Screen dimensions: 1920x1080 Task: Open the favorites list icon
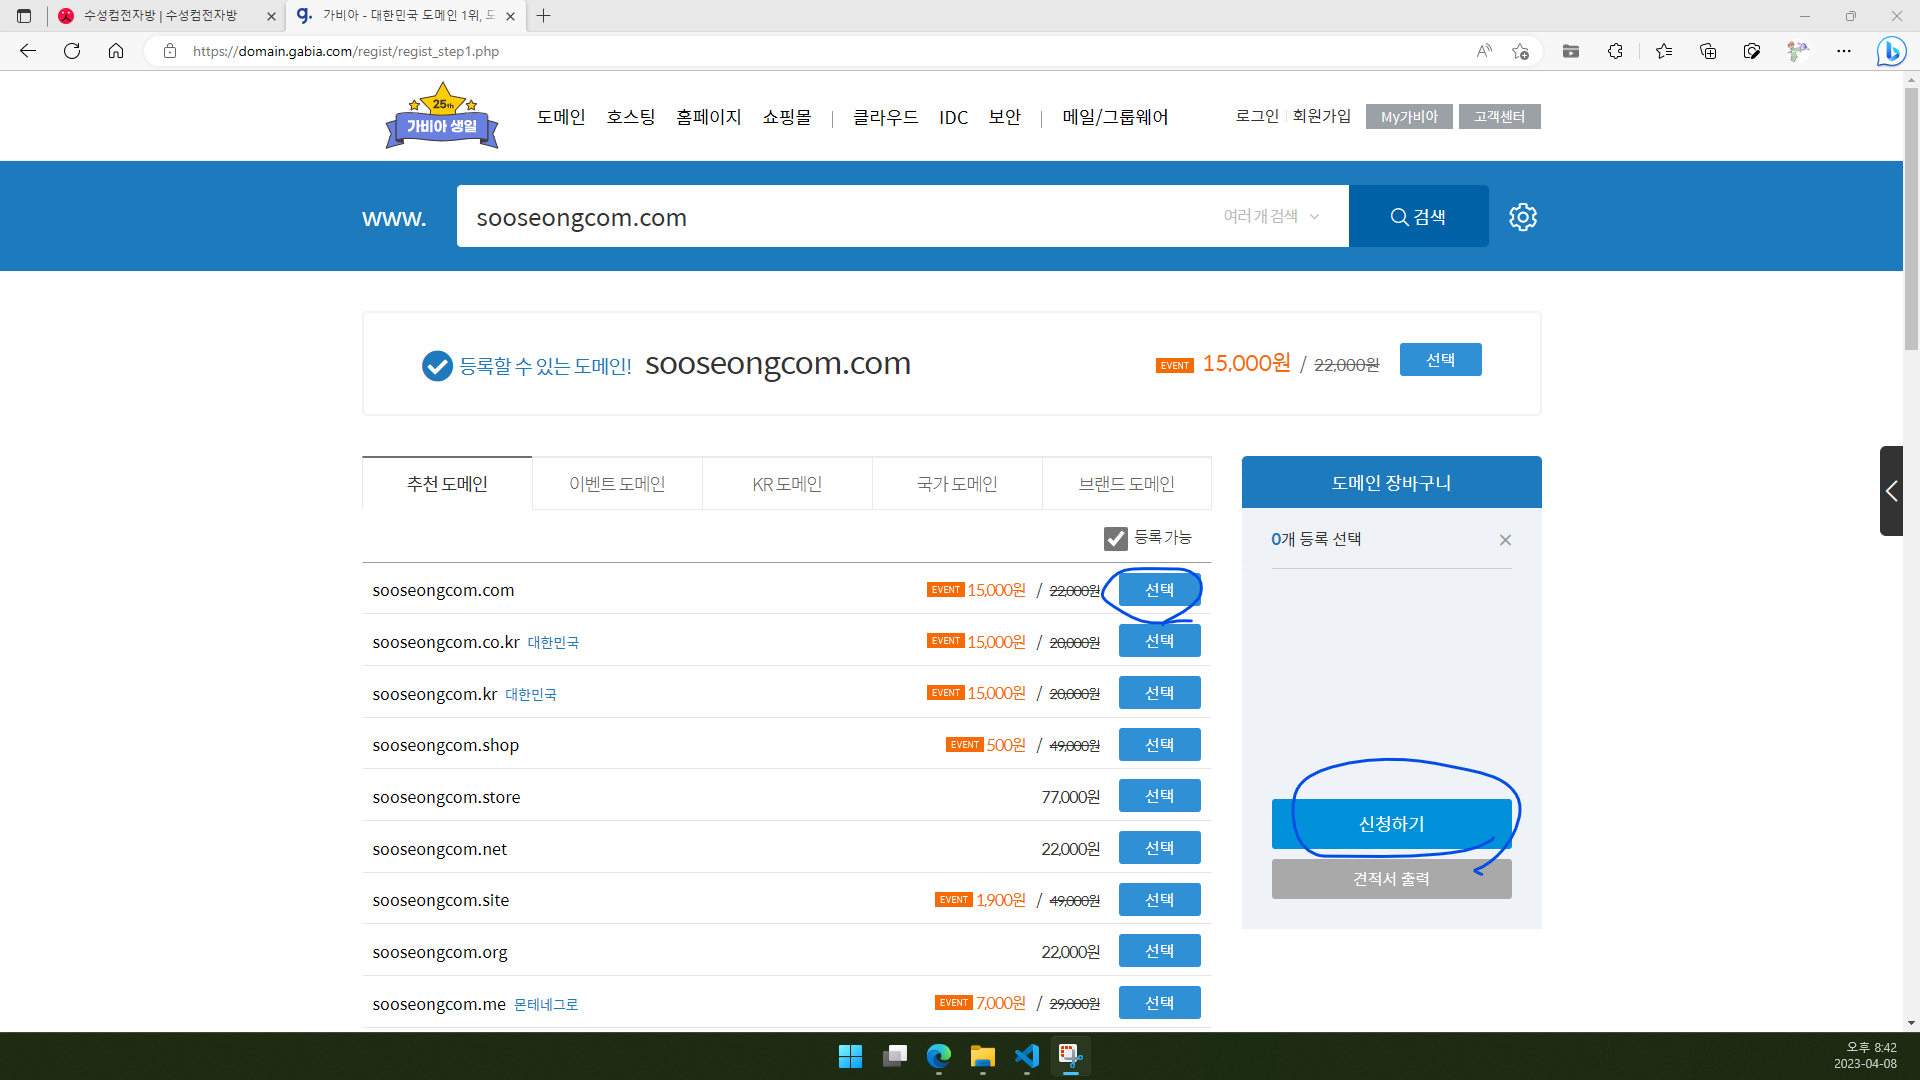click(x=1664, y=51)
